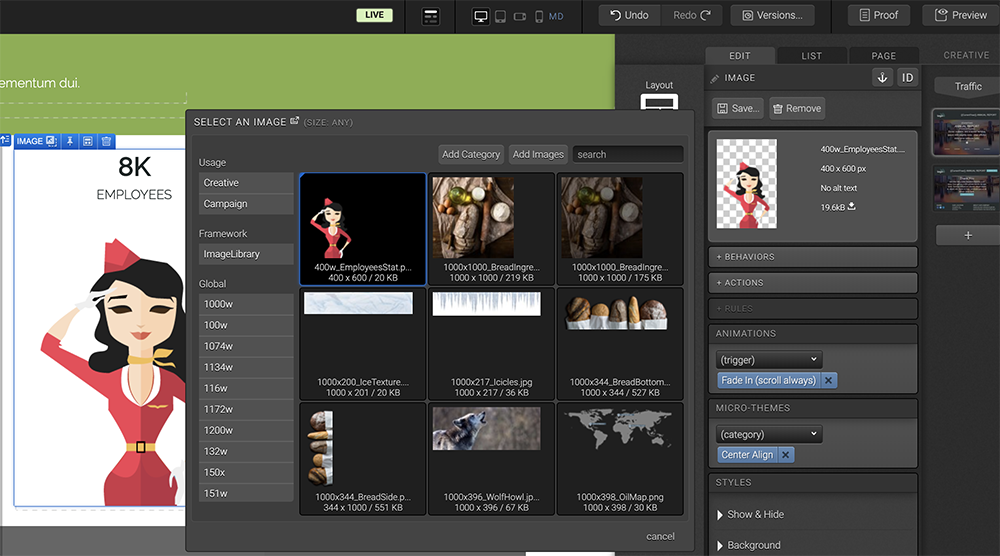Image resolution: width=1000 pixels, height=556 pixels.
Task: Click Add Category button
Action: coord(471,154)
